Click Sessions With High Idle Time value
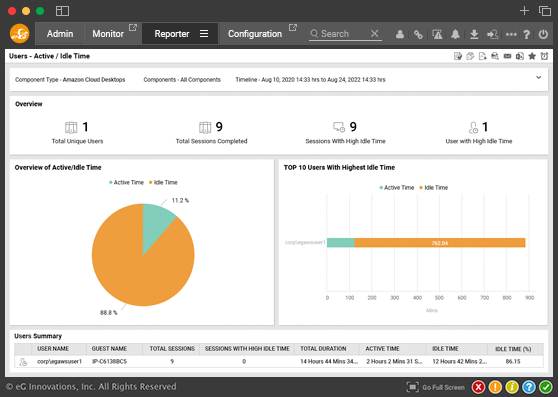Screen dimensions: 558x397 (353, 127)
